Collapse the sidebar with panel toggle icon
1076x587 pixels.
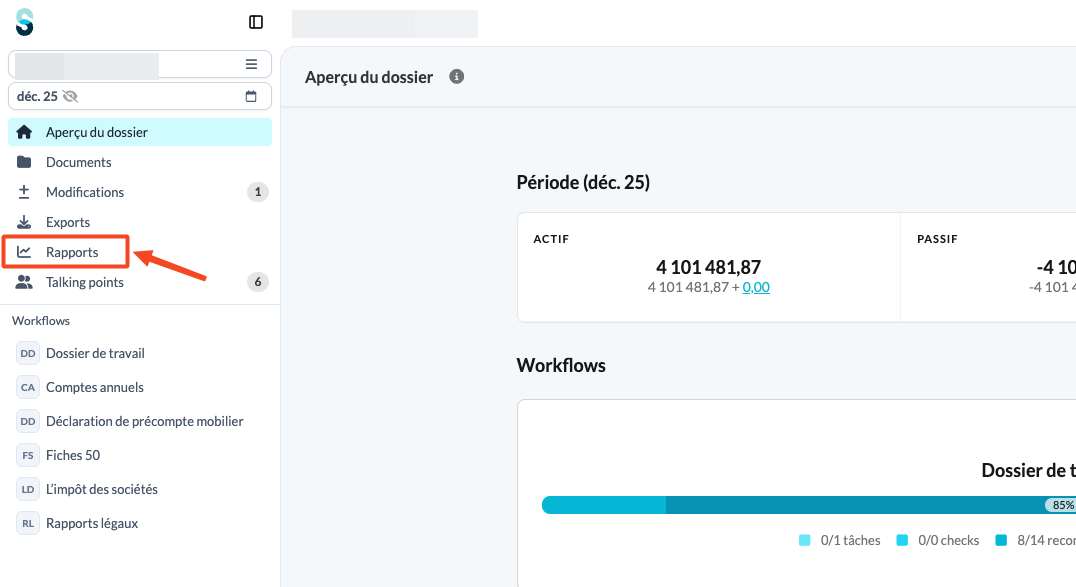click(x=256, y=22)
